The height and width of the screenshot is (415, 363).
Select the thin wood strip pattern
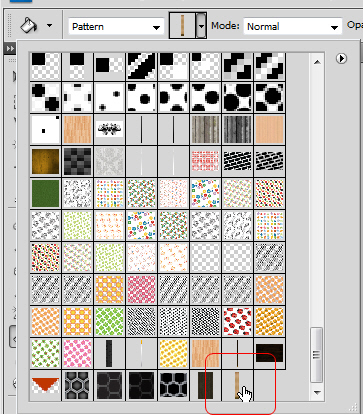[x=237, y=385]
